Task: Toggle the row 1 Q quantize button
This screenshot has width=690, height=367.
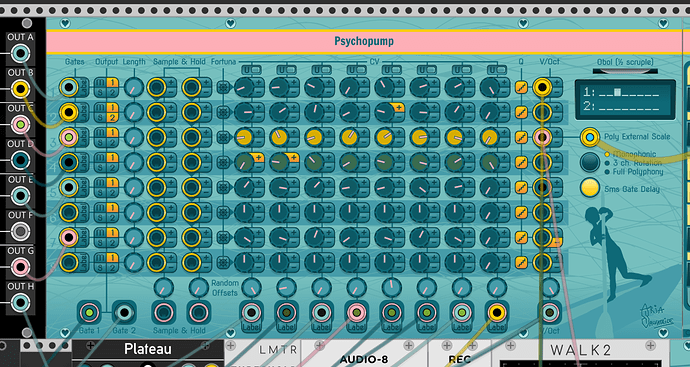Action: (521, 87)
